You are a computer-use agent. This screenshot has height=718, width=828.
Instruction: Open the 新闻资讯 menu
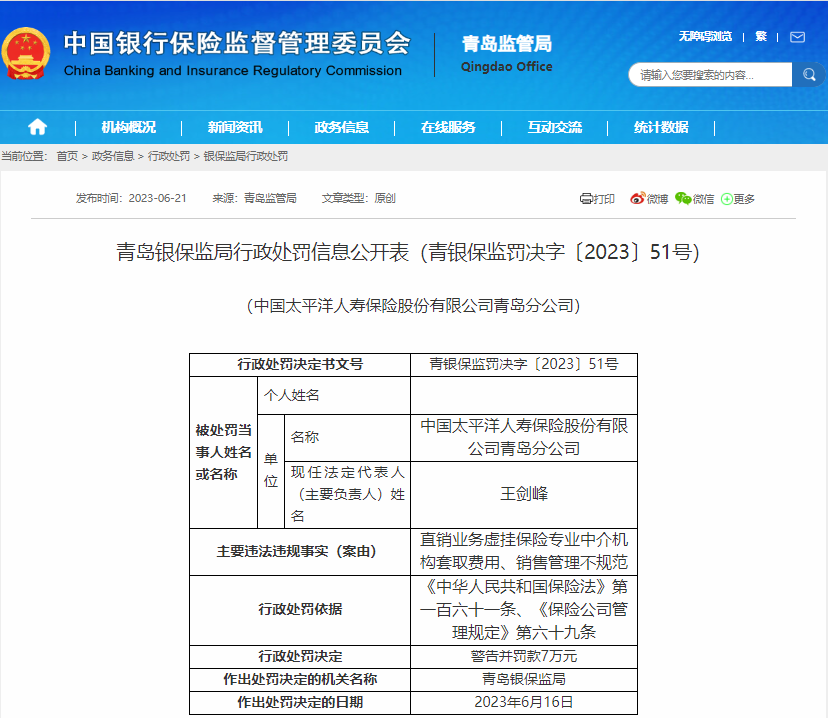[x=235, y=127]
